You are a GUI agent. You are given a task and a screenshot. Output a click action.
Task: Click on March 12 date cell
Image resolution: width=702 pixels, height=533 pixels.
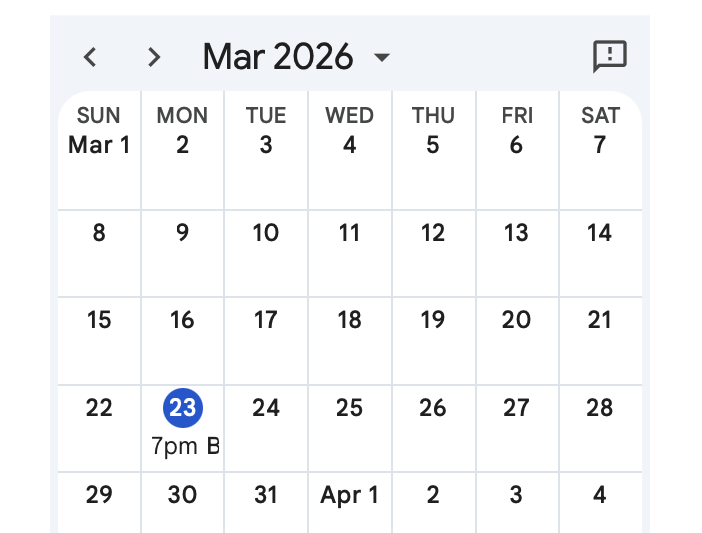click(x=432, y=233)
